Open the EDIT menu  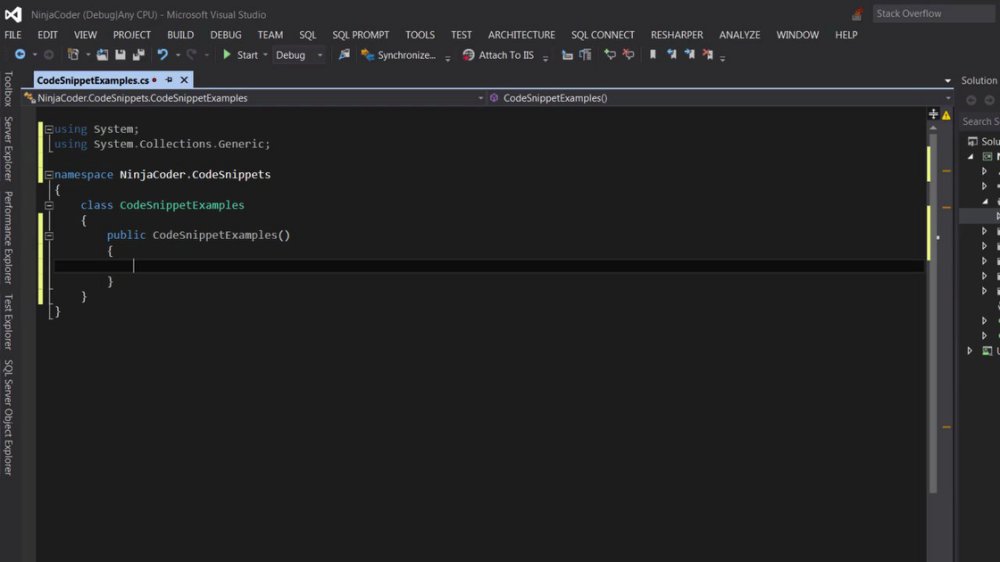coord(47,35)
